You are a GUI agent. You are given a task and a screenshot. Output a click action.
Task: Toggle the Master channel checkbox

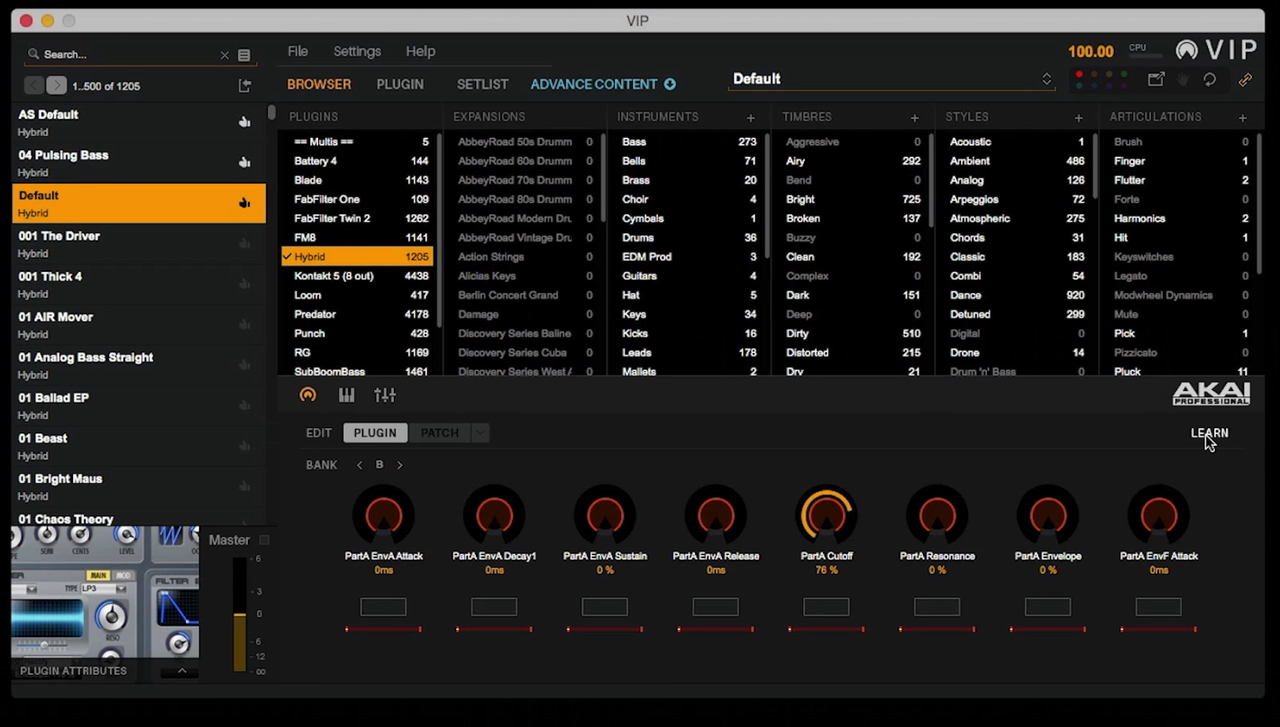coord(264,540)
